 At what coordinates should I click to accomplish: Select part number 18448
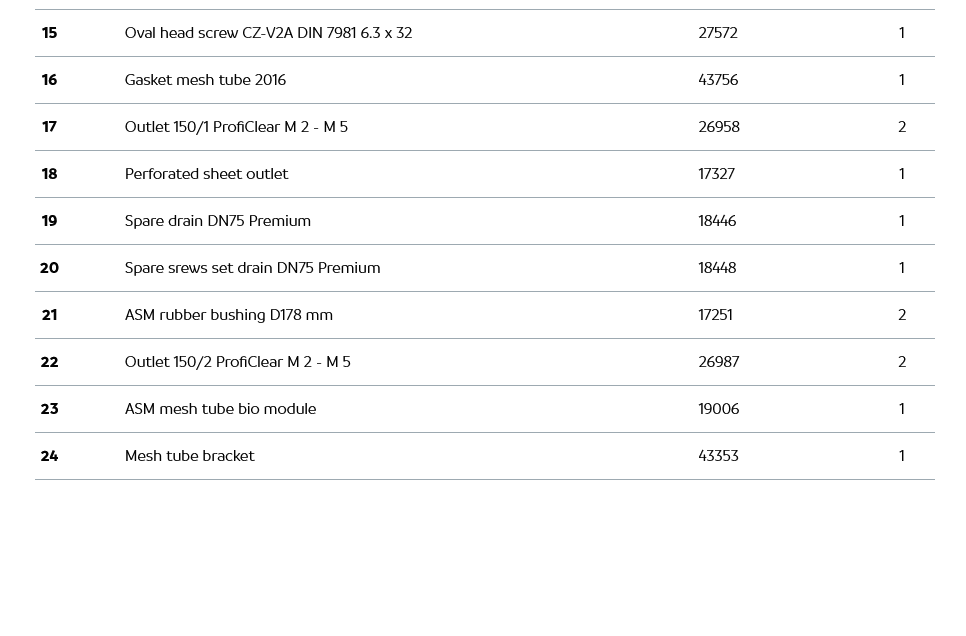pyautogui.click(x=717, y=268)
